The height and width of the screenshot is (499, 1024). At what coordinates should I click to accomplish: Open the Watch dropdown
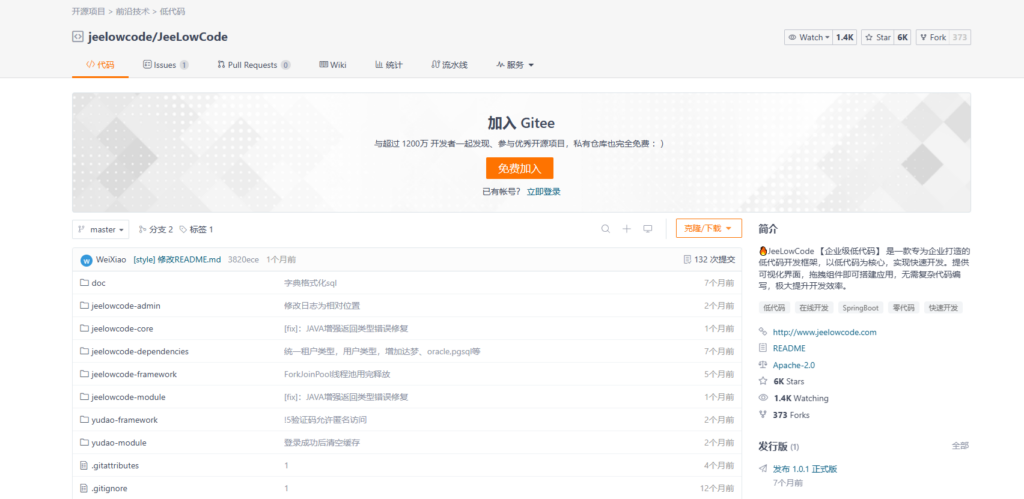point(809,37)
